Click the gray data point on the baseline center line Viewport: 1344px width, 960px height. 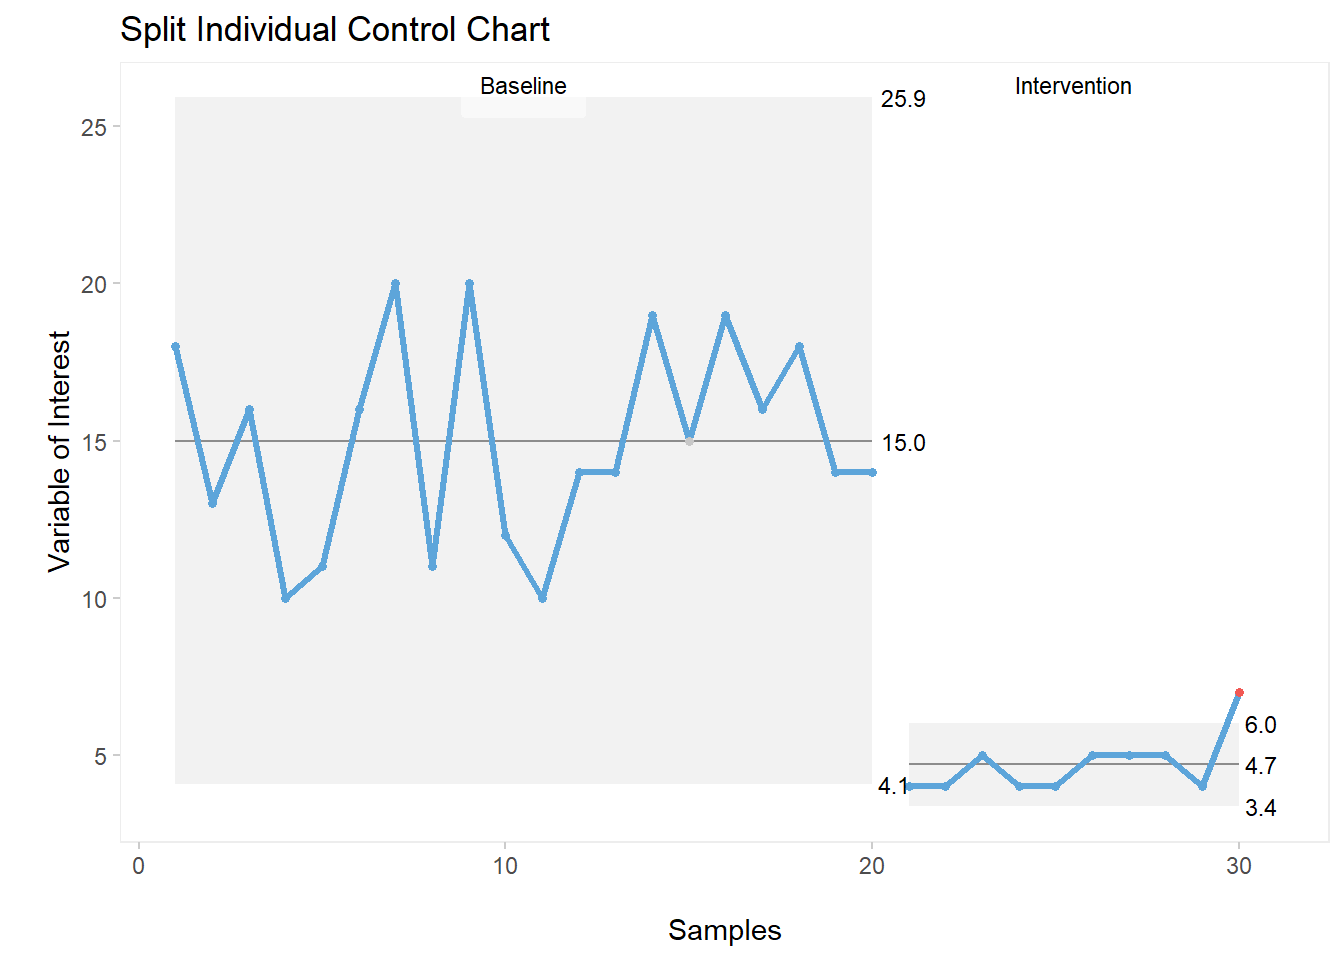point(689,441)
